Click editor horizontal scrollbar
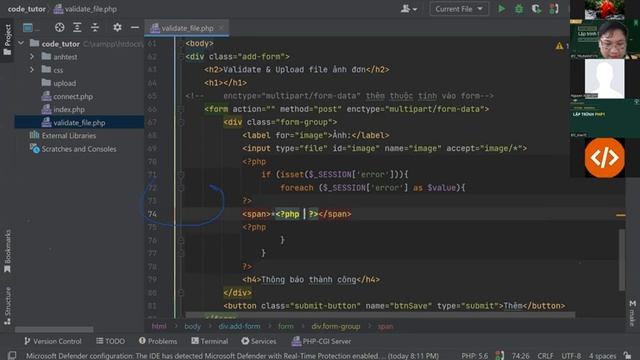The height and width of the screenshot is (360, 640). point(380,315)
